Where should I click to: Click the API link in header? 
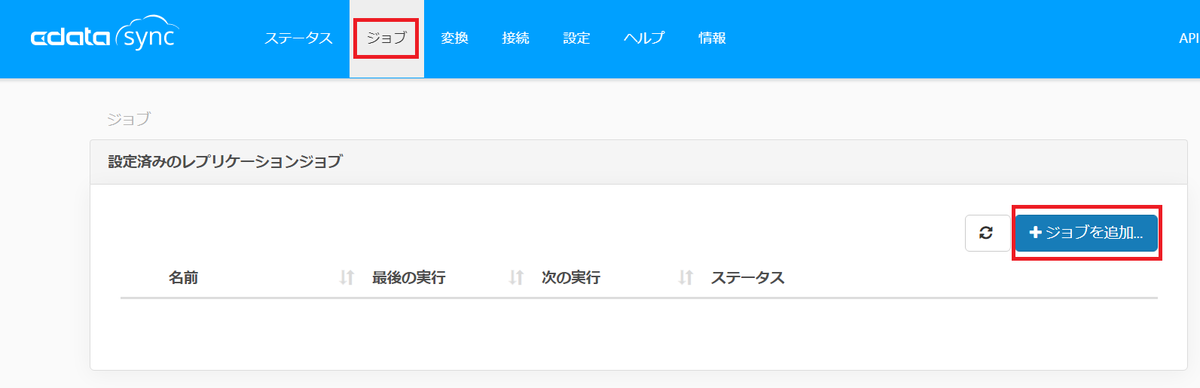pos(1189,39)
